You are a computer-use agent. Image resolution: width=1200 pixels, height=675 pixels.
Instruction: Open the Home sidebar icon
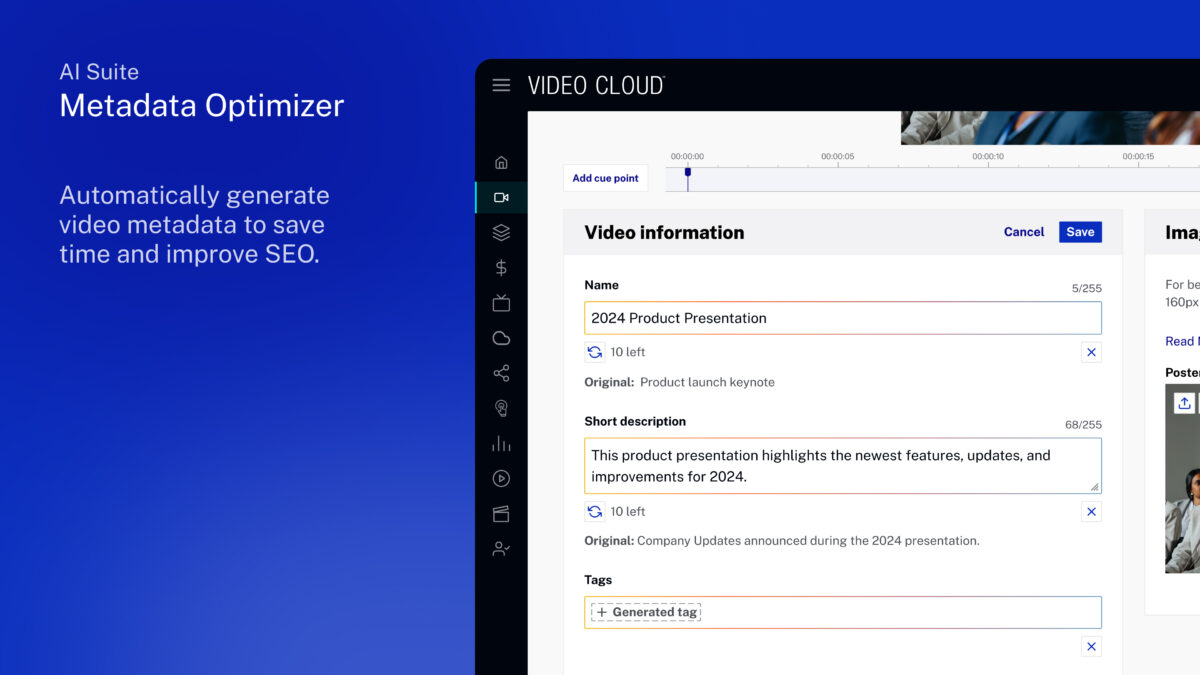tap(501, 161)
